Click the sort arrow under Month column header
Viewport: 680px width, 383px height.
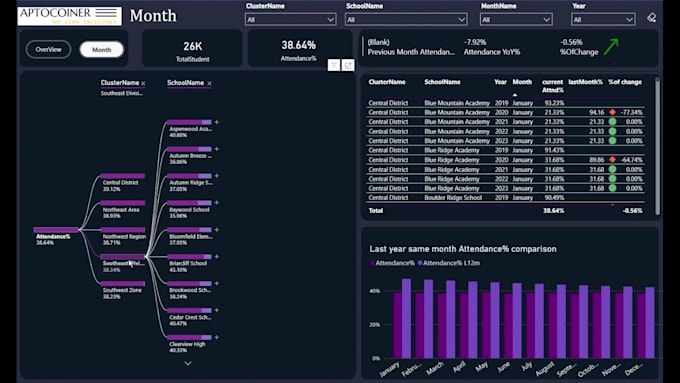pyautogui.click(x=515, y=95)
